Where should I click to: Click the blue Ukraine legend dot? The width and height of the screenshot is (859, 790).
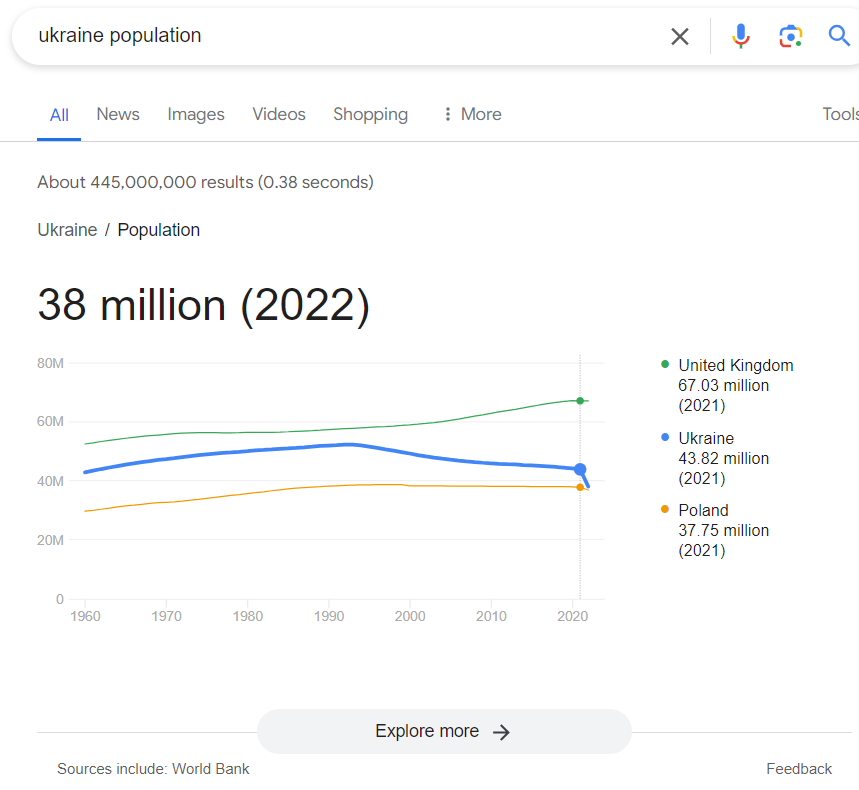click(665, 438)
